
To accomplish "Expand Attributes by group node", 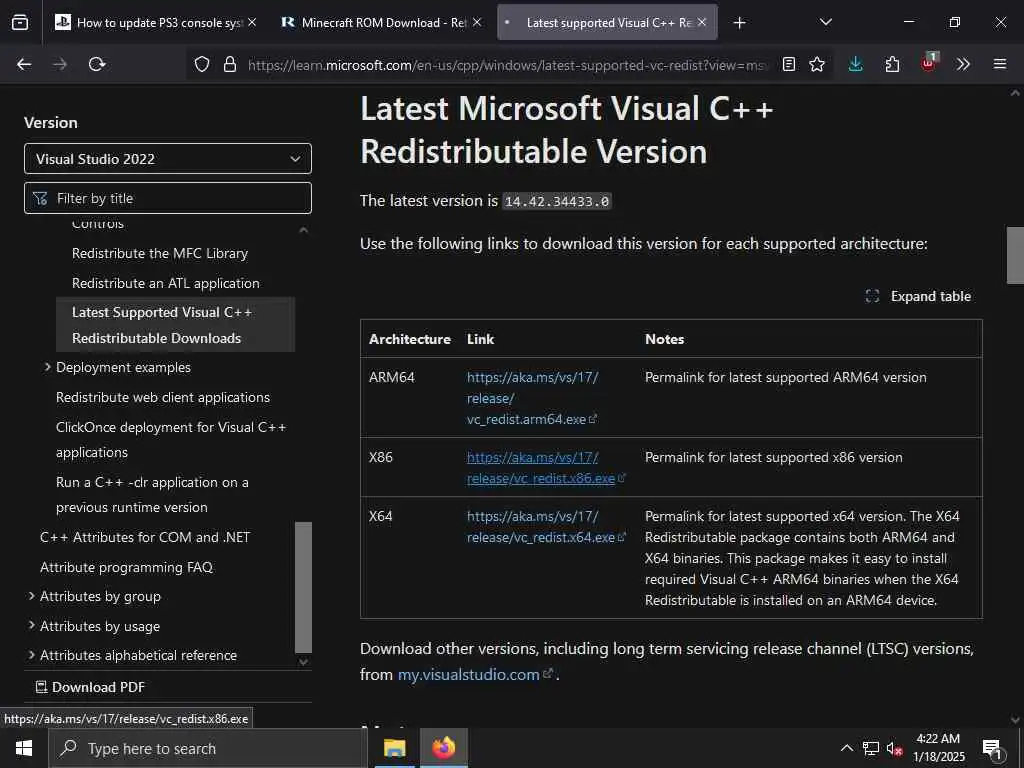I will coord(31,596).
